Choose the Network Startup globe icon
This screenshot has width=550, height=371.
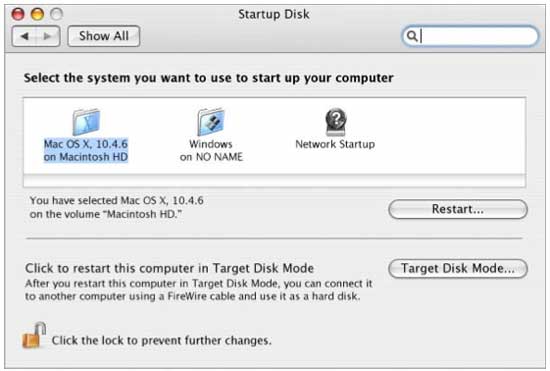[x=336, y=122]
